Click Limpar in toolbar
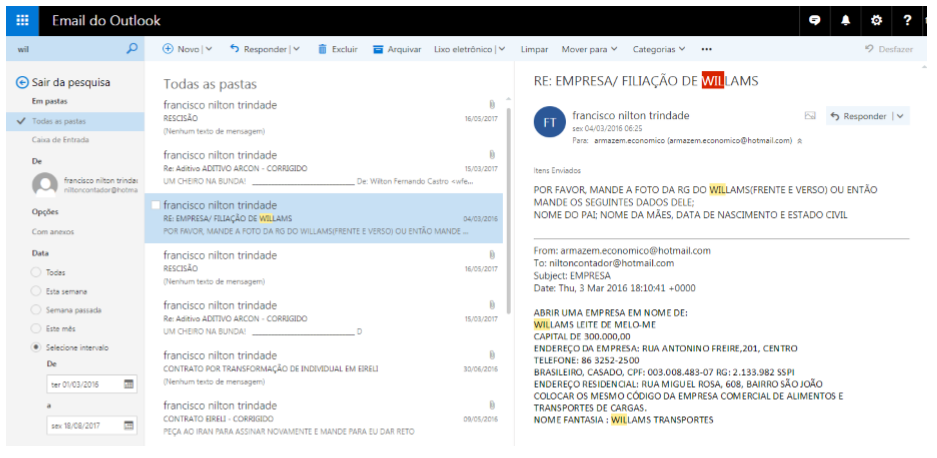 coord(534,49)
